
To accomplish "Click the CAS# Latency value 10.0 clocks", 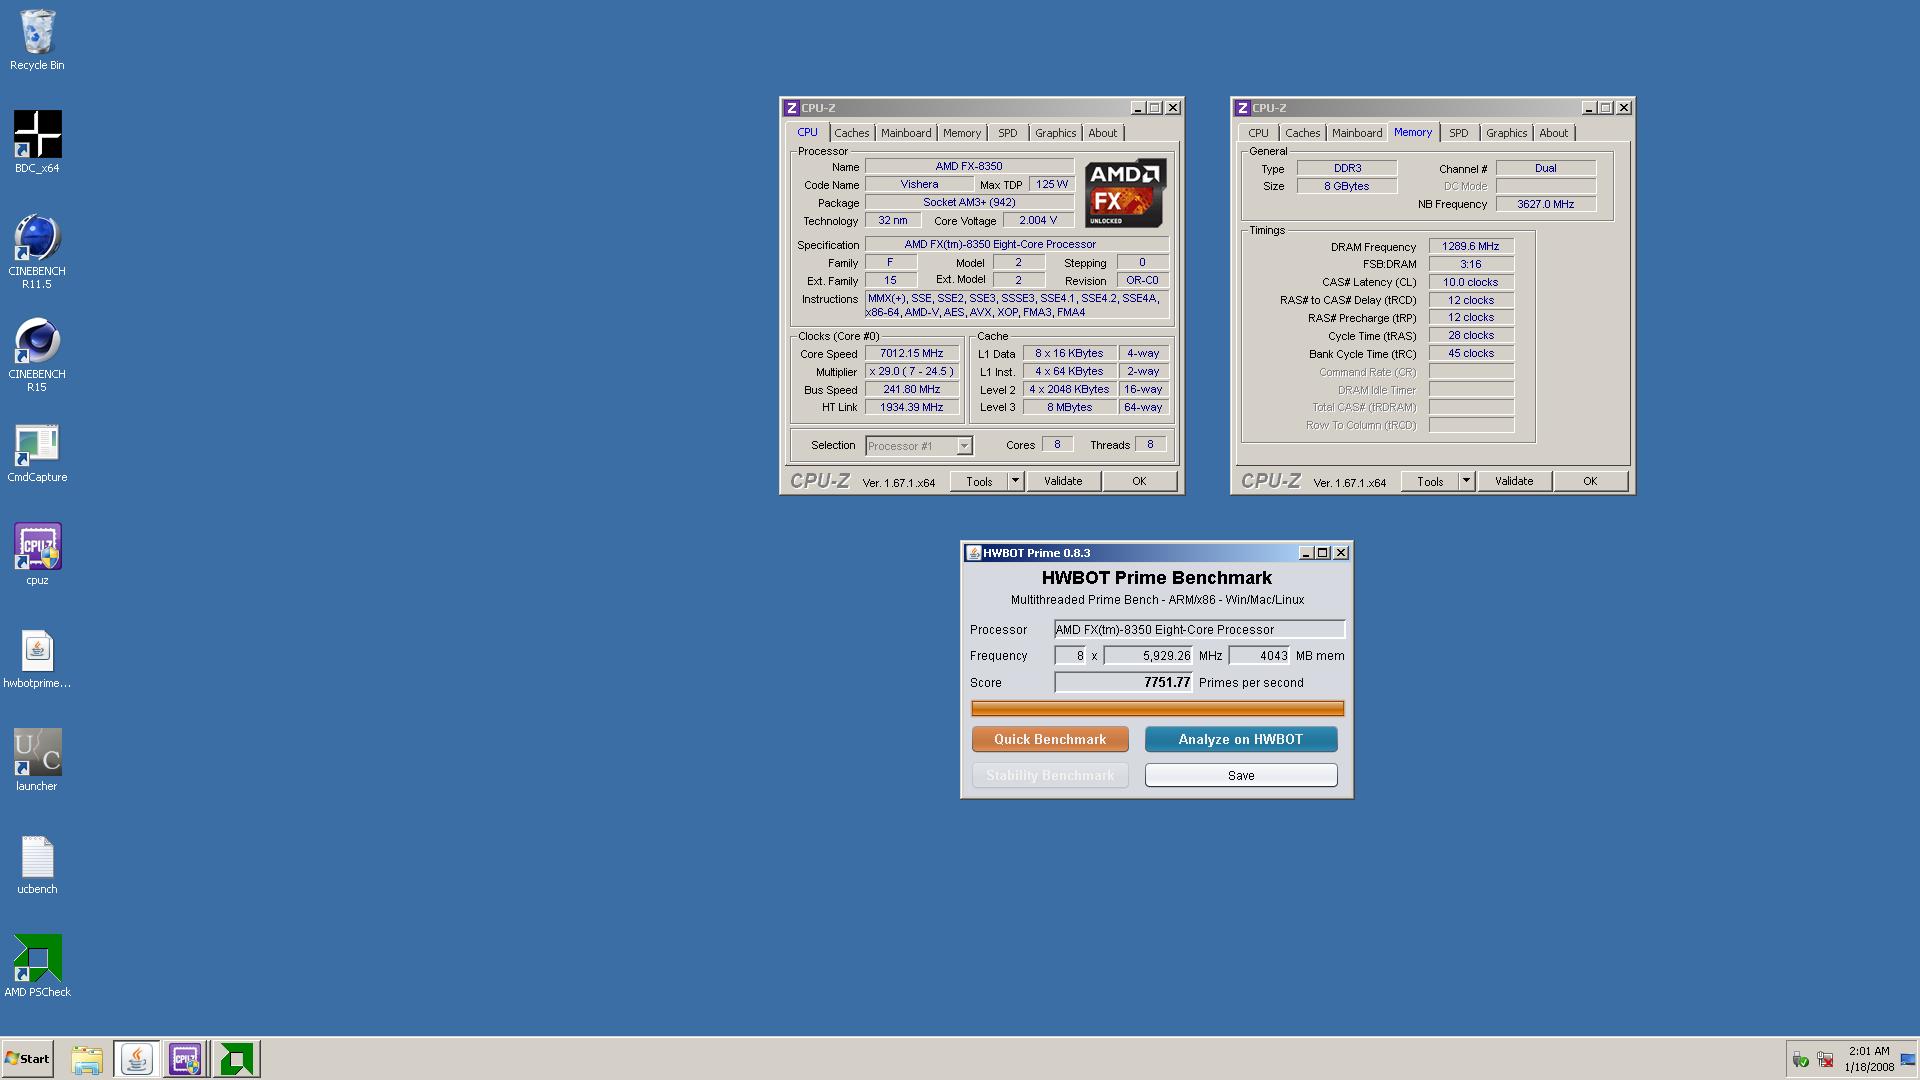I will pos(1471,283).
